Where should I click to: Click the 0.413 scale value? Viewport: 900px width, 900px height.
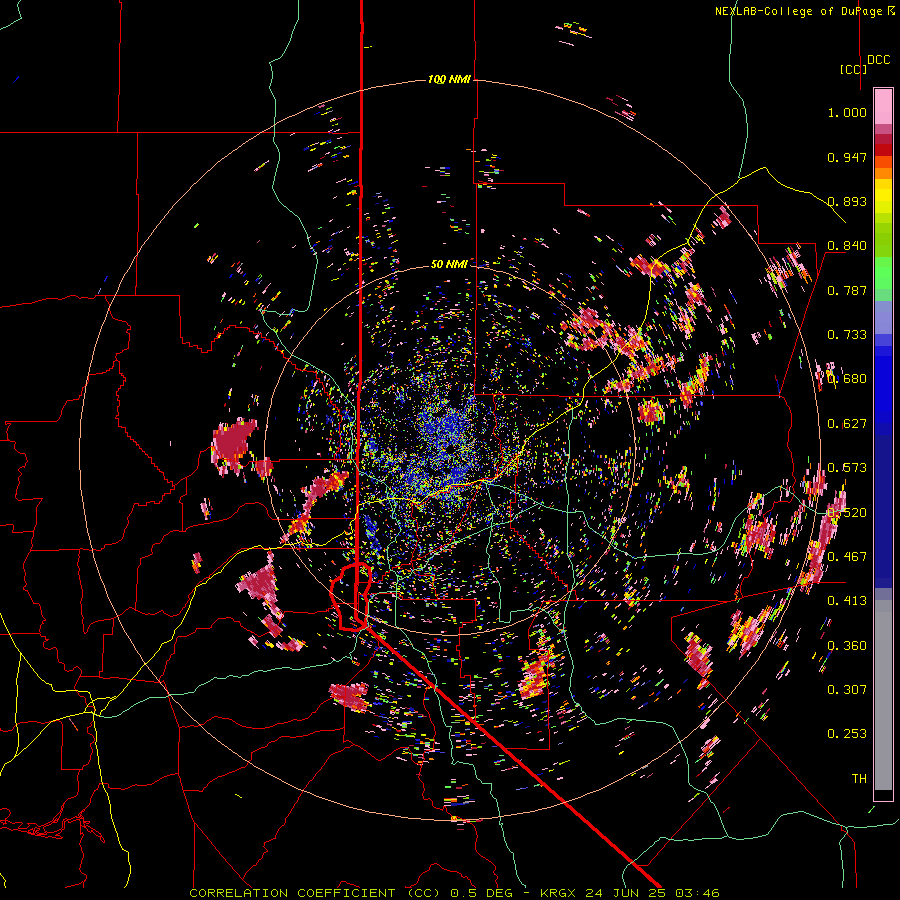click(847, 601)
